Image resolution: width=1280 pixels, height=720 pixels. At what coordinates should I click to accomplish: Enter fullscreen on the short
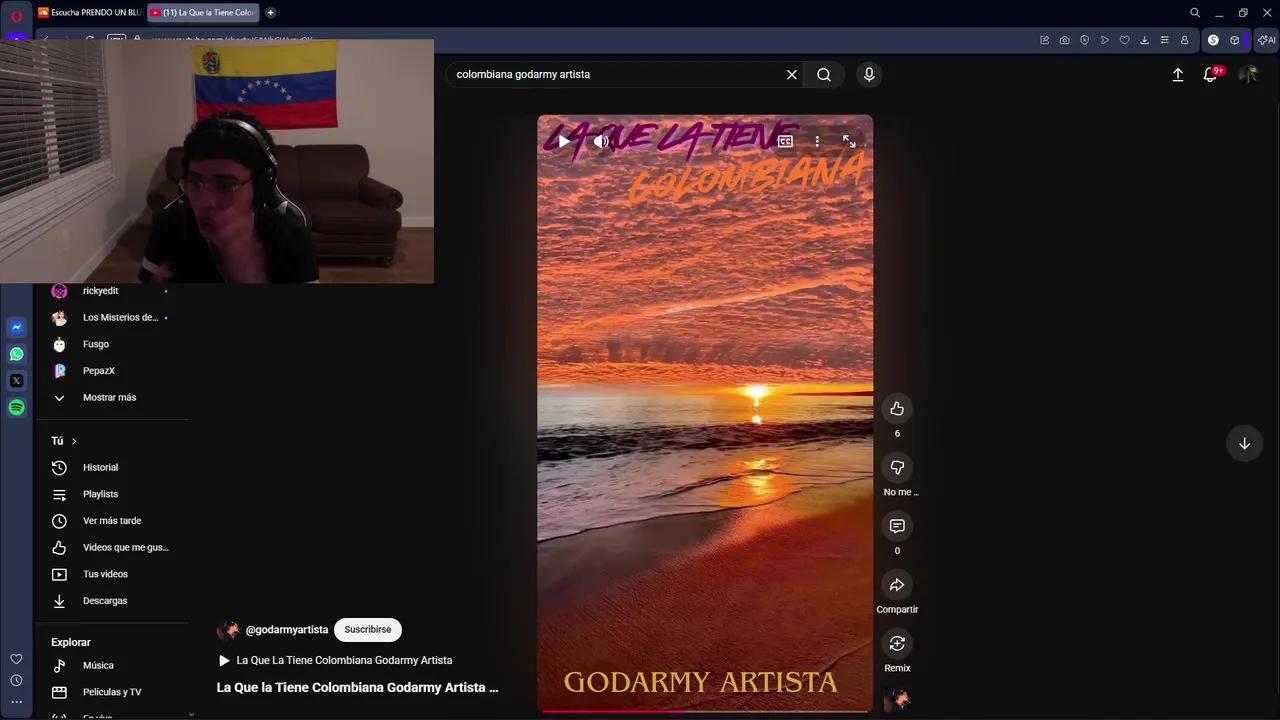pyautogui.click(x=849, y=142)
